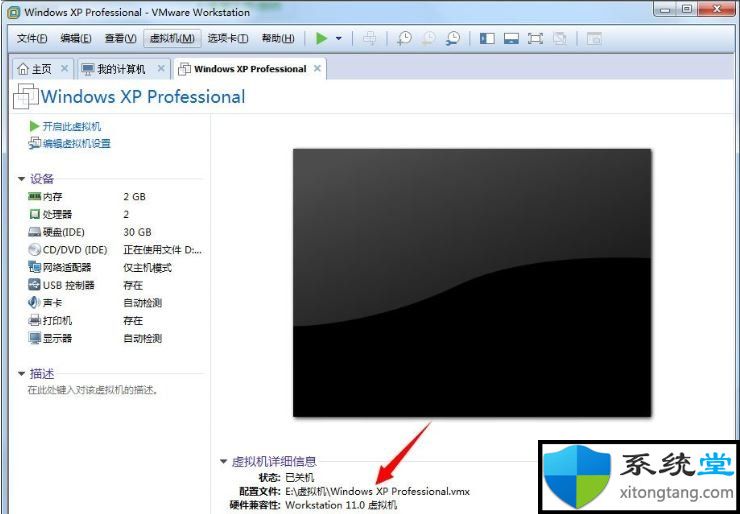Select the CD/DVD (IDE) device row
The width and height of the screenshot is (740, 514).
(115, 250)
